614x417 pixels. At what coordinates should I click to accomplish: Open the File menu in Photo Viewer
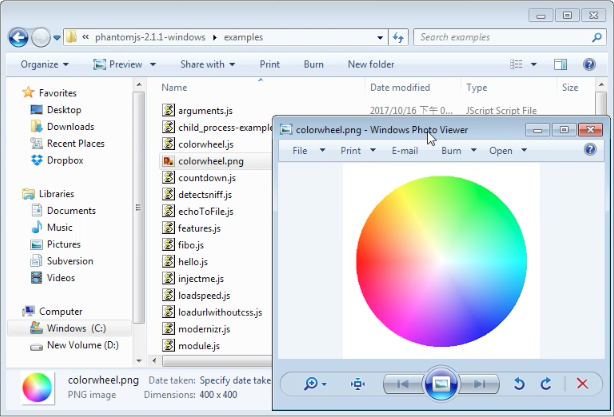coord(308,150)
